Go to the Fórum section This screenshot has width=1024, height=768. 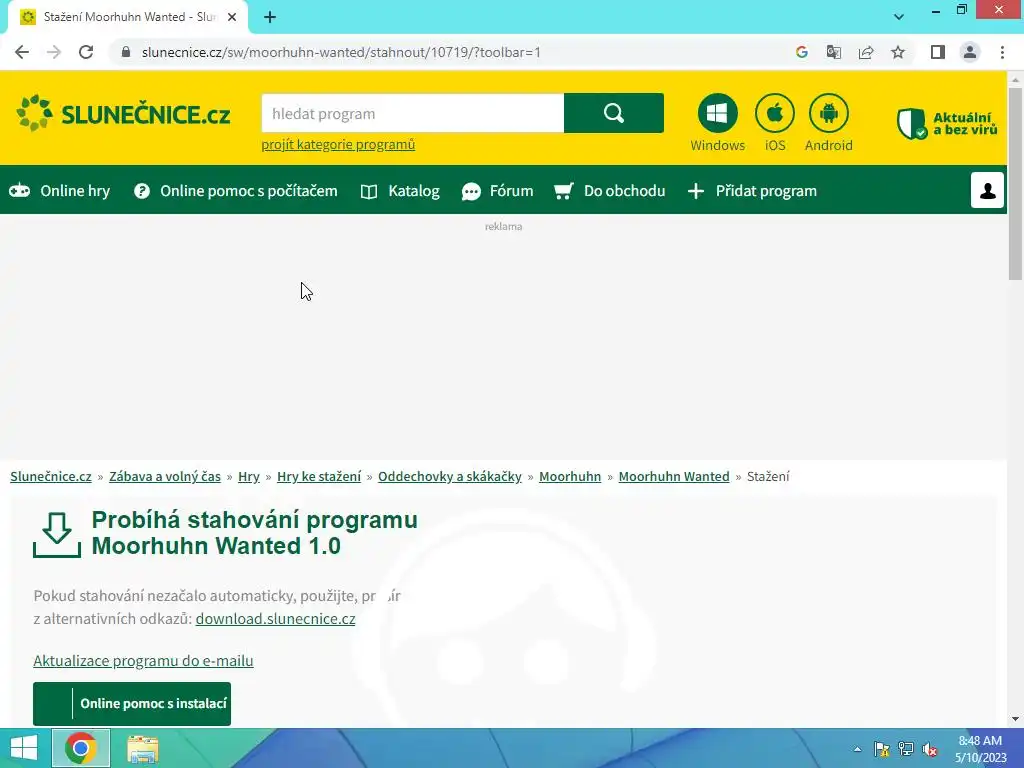coord(498,191)
